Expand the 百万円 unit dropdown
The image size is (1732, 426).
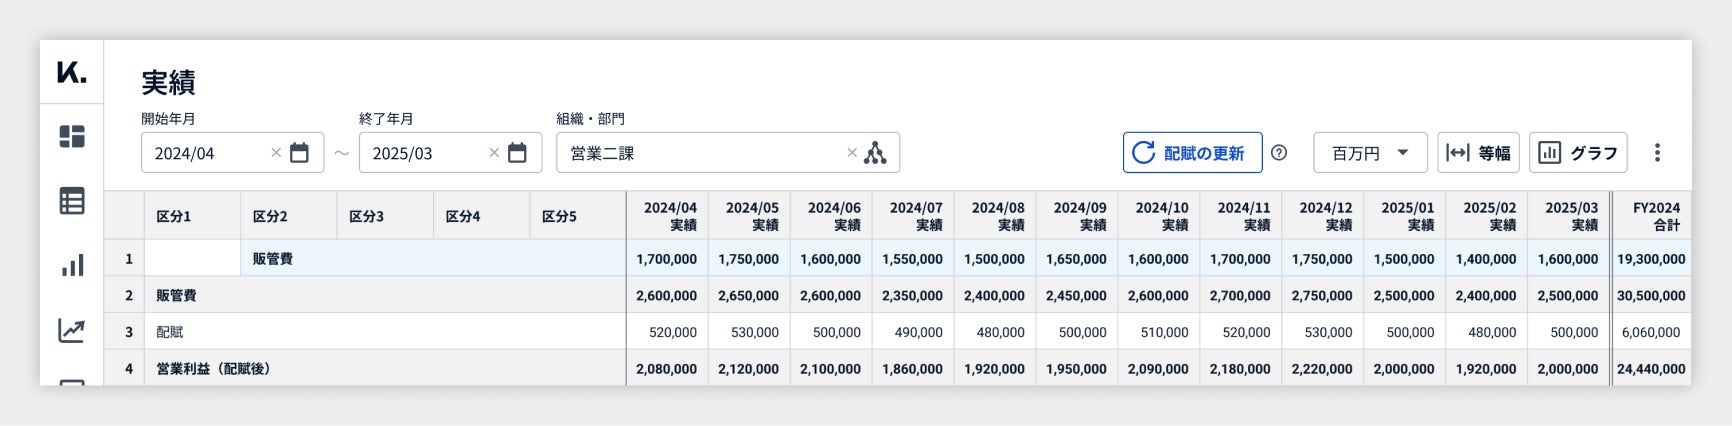[1370, 153]
